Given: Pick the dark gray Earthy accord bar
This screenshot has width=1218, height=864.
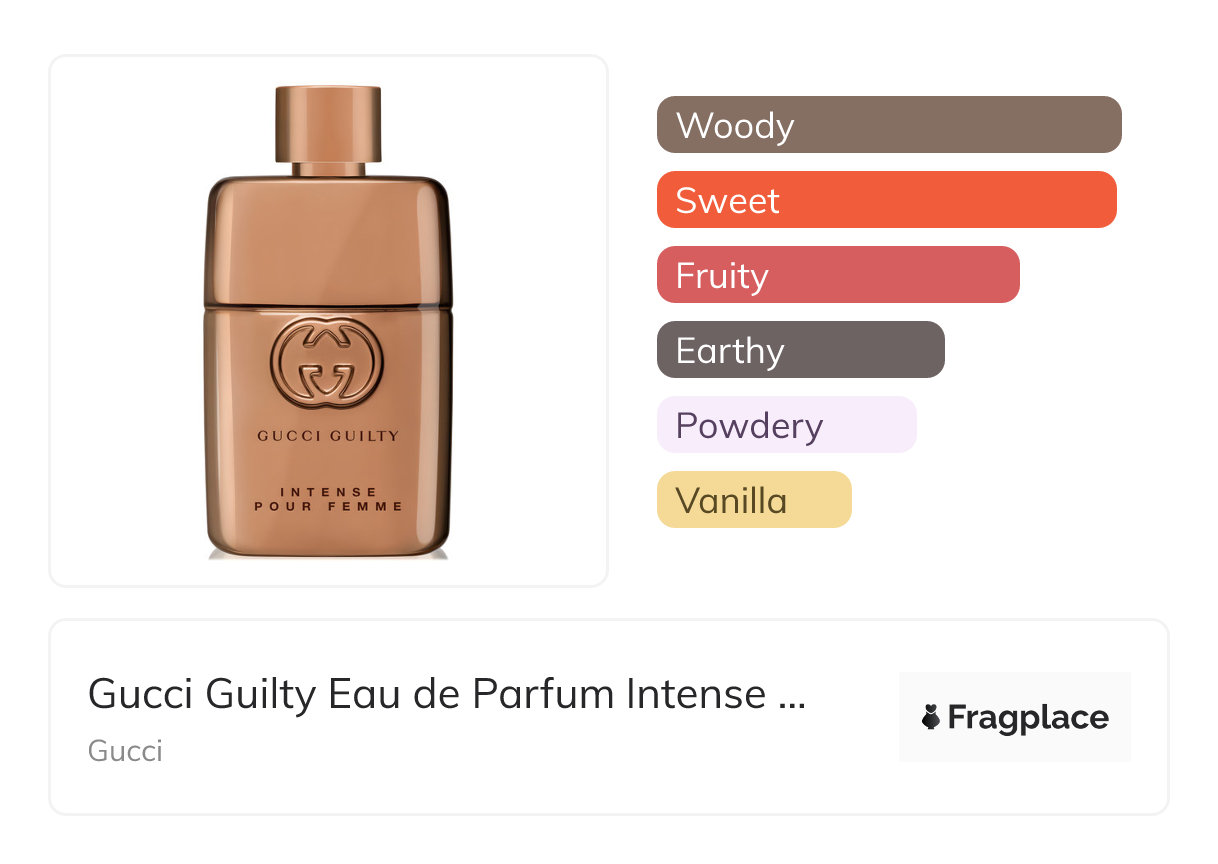Looking at the screenshot, I should pyautogui.click(x=801, y=350).
